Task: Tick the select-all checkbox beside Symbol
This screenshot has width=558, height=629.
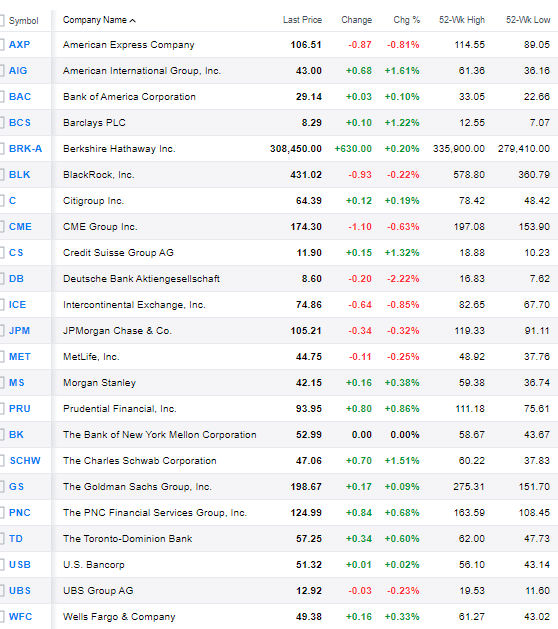Action: [2, 20]
